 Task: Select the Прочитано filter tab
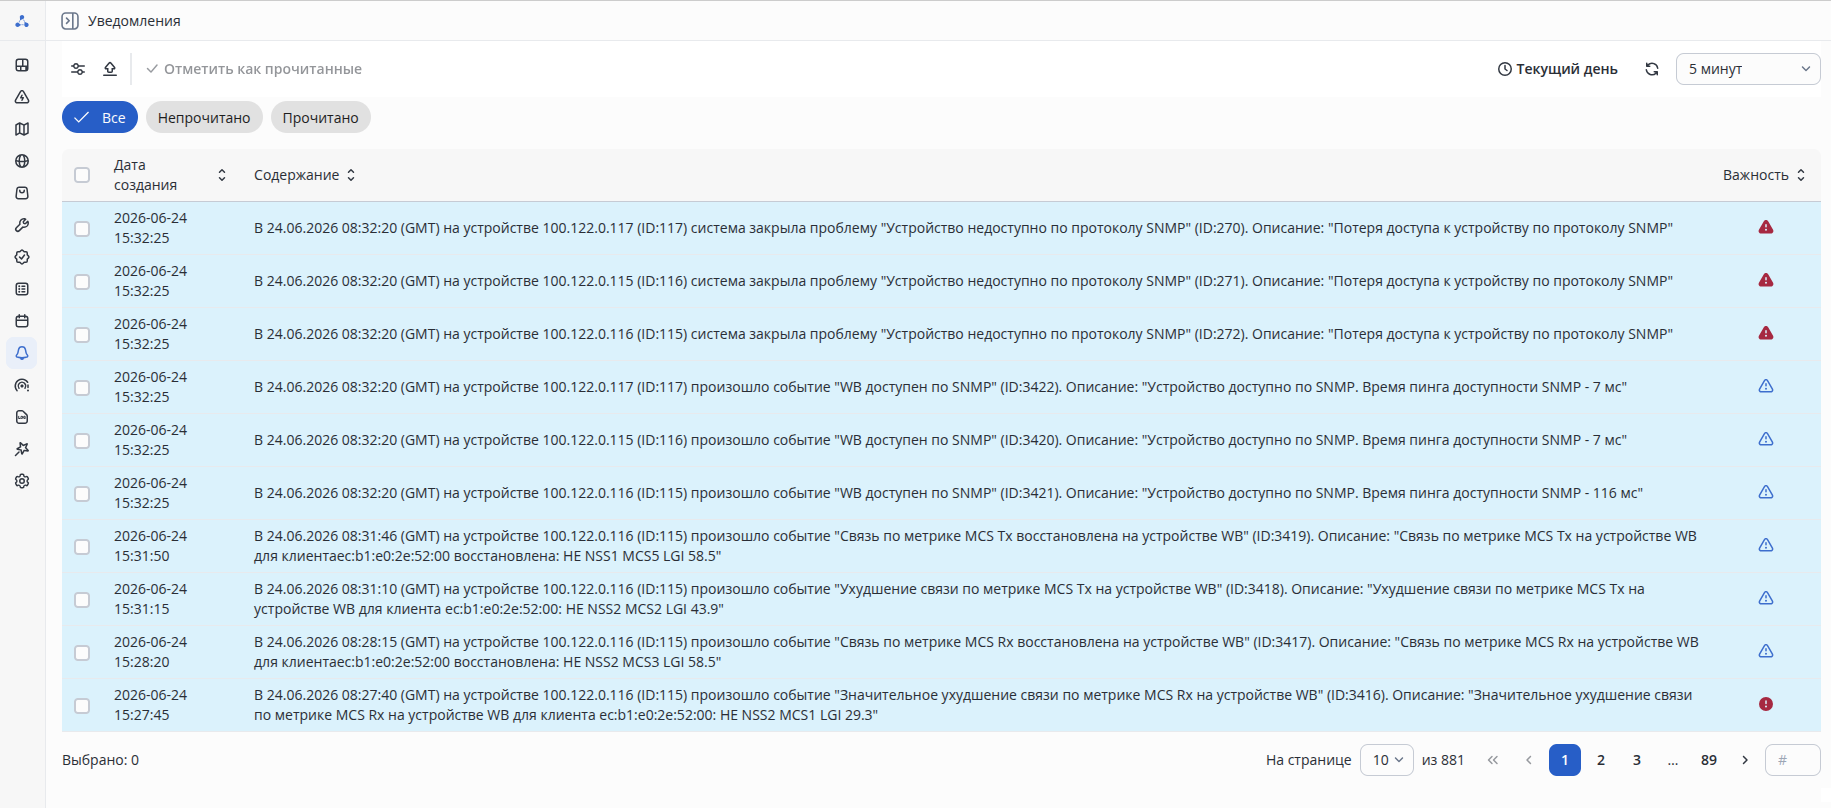click(320, 118)
